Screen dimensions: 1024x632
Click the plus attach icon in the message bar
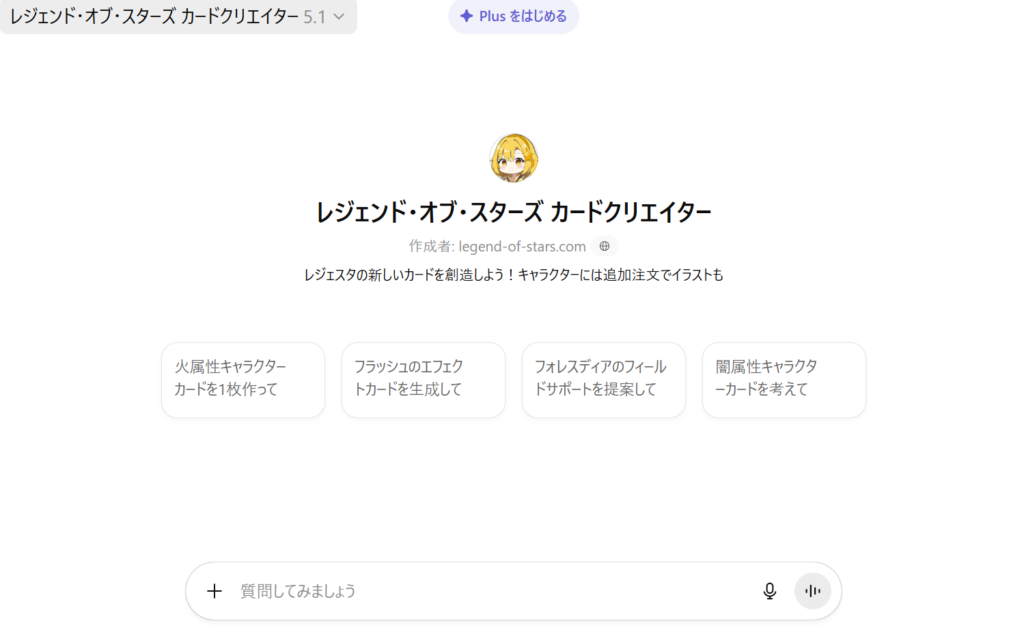(214, 591)
